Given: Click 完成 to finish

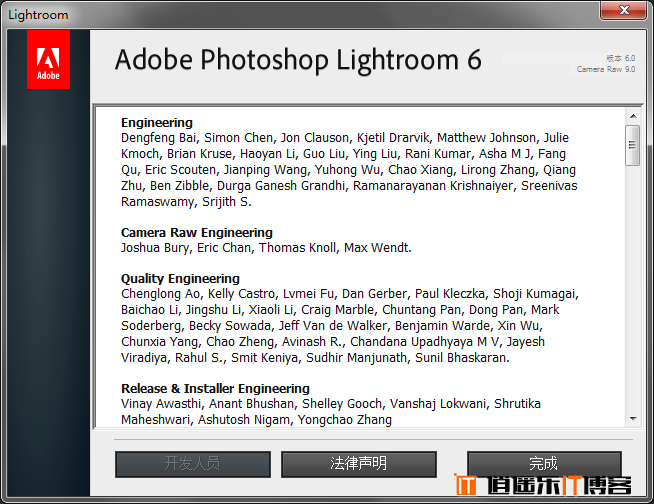Looking at the screenshot, I should (x=544, y=463).
